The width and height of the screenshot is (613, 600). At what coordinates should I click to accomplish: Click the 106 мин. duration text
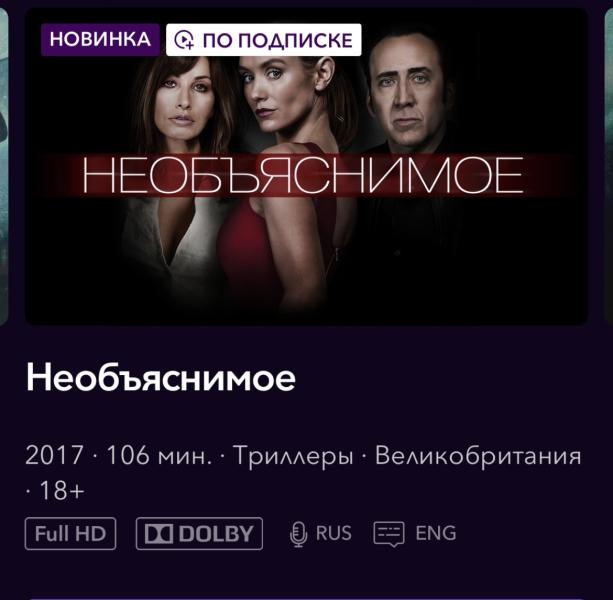click(159, 455)
